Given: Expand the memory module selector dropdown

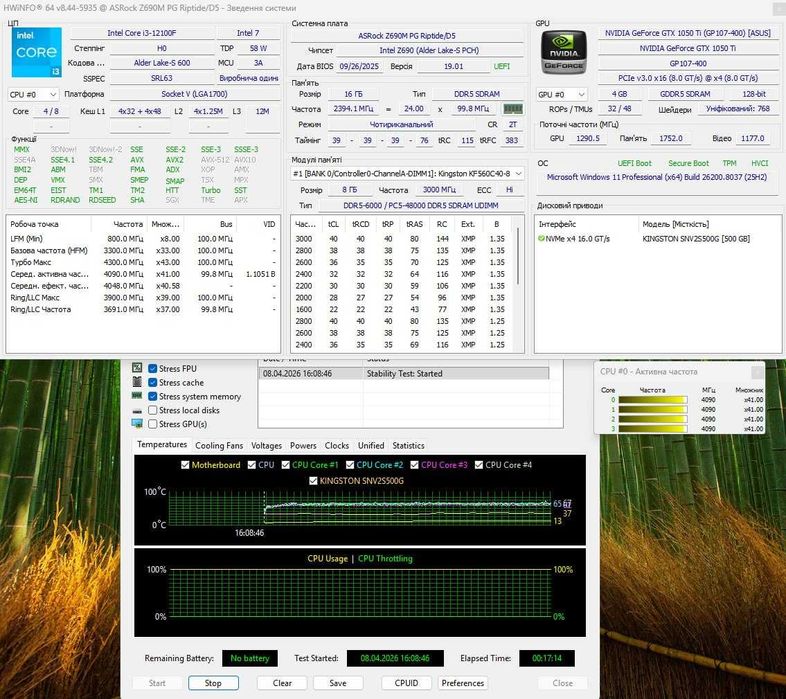Looking at the screenshot, I should point(408,173).
